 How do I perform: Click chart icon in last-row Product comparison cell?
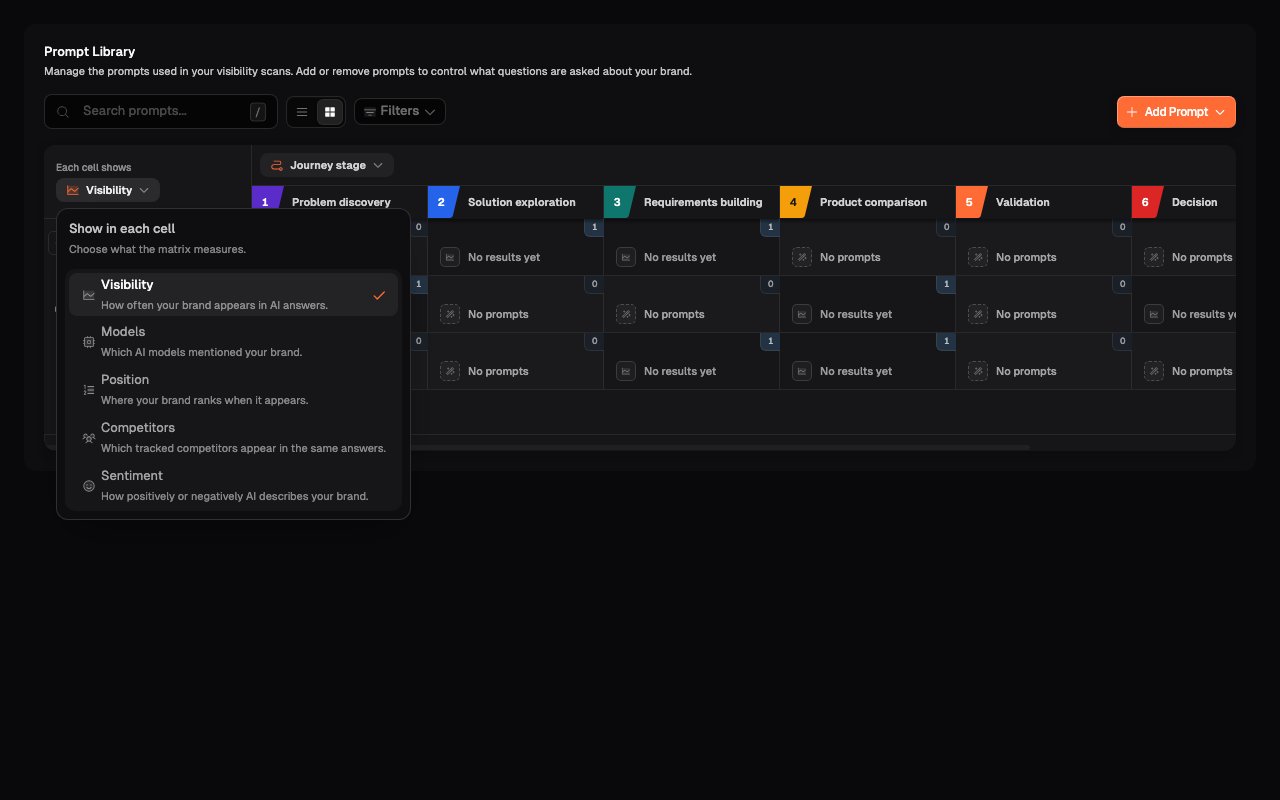pyautogui.click(x=802, y=371)
